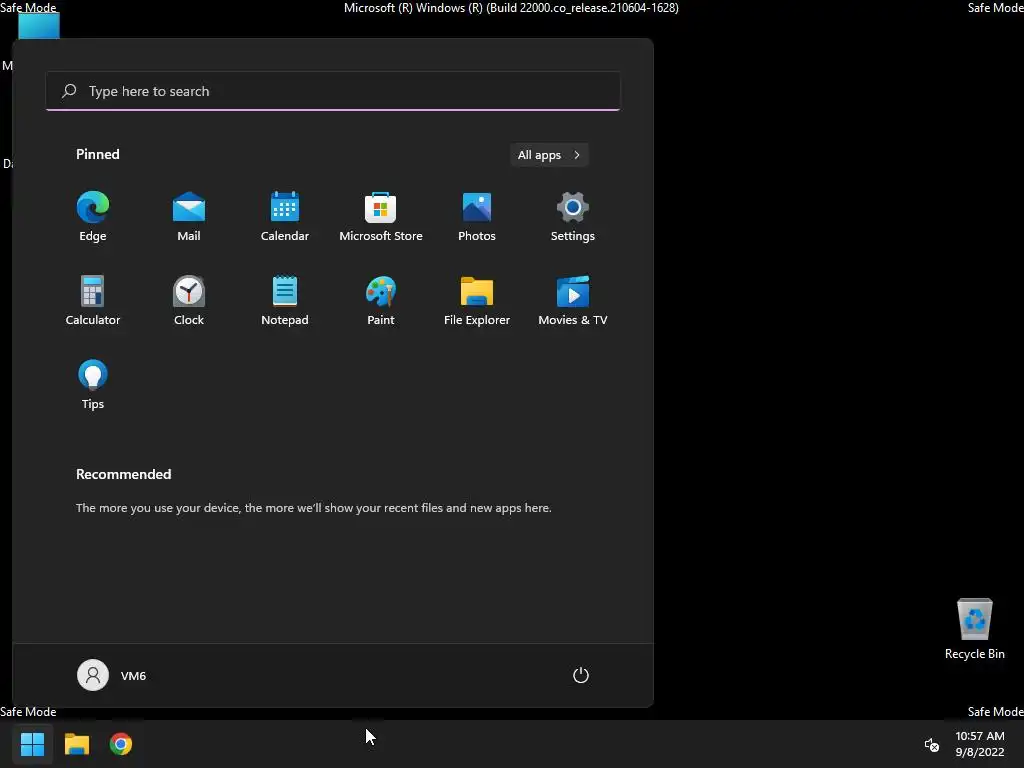Click the VM6 user account avatar
This screenshot has width=1024, height=768.
[x=93, y=675]
